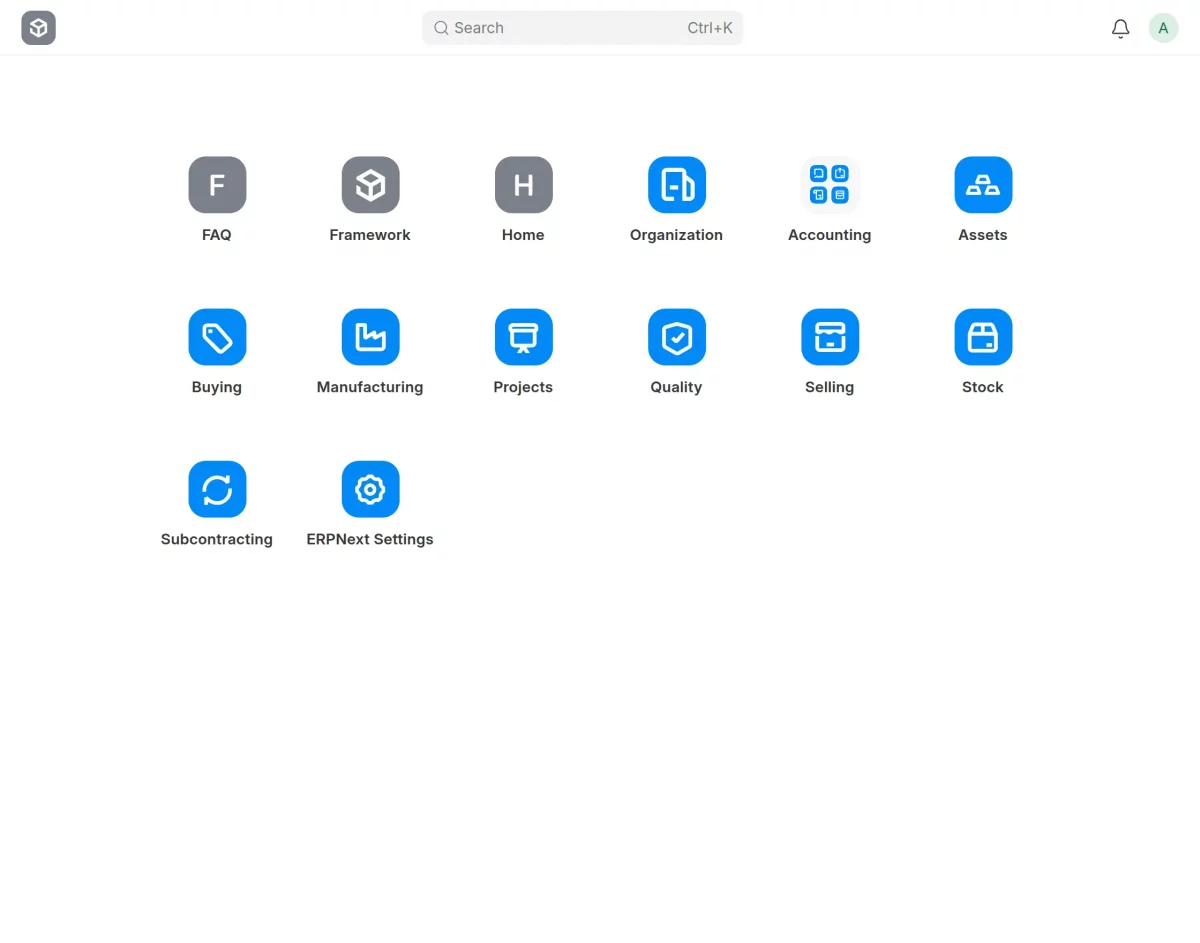This screenshot has height=943, width=1200.
Task: Open the ERPNext Settings gear icon
Action: 370,489
